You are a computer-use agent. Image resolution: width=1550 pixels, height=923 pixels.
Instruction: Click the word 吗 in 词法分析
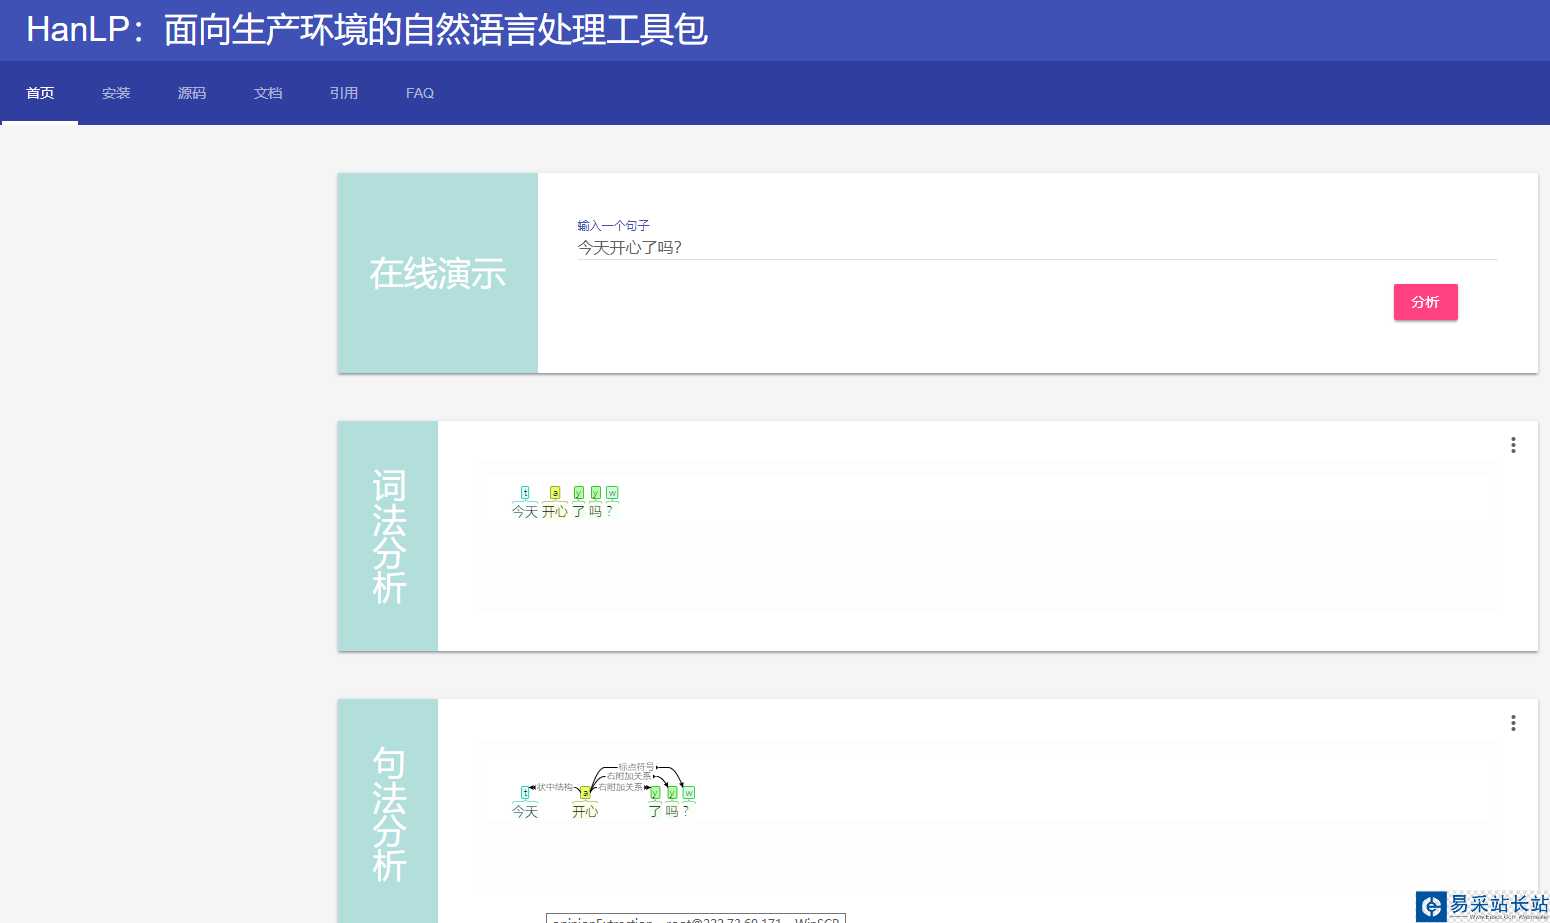pyautogui.click(x=595, y=511)
